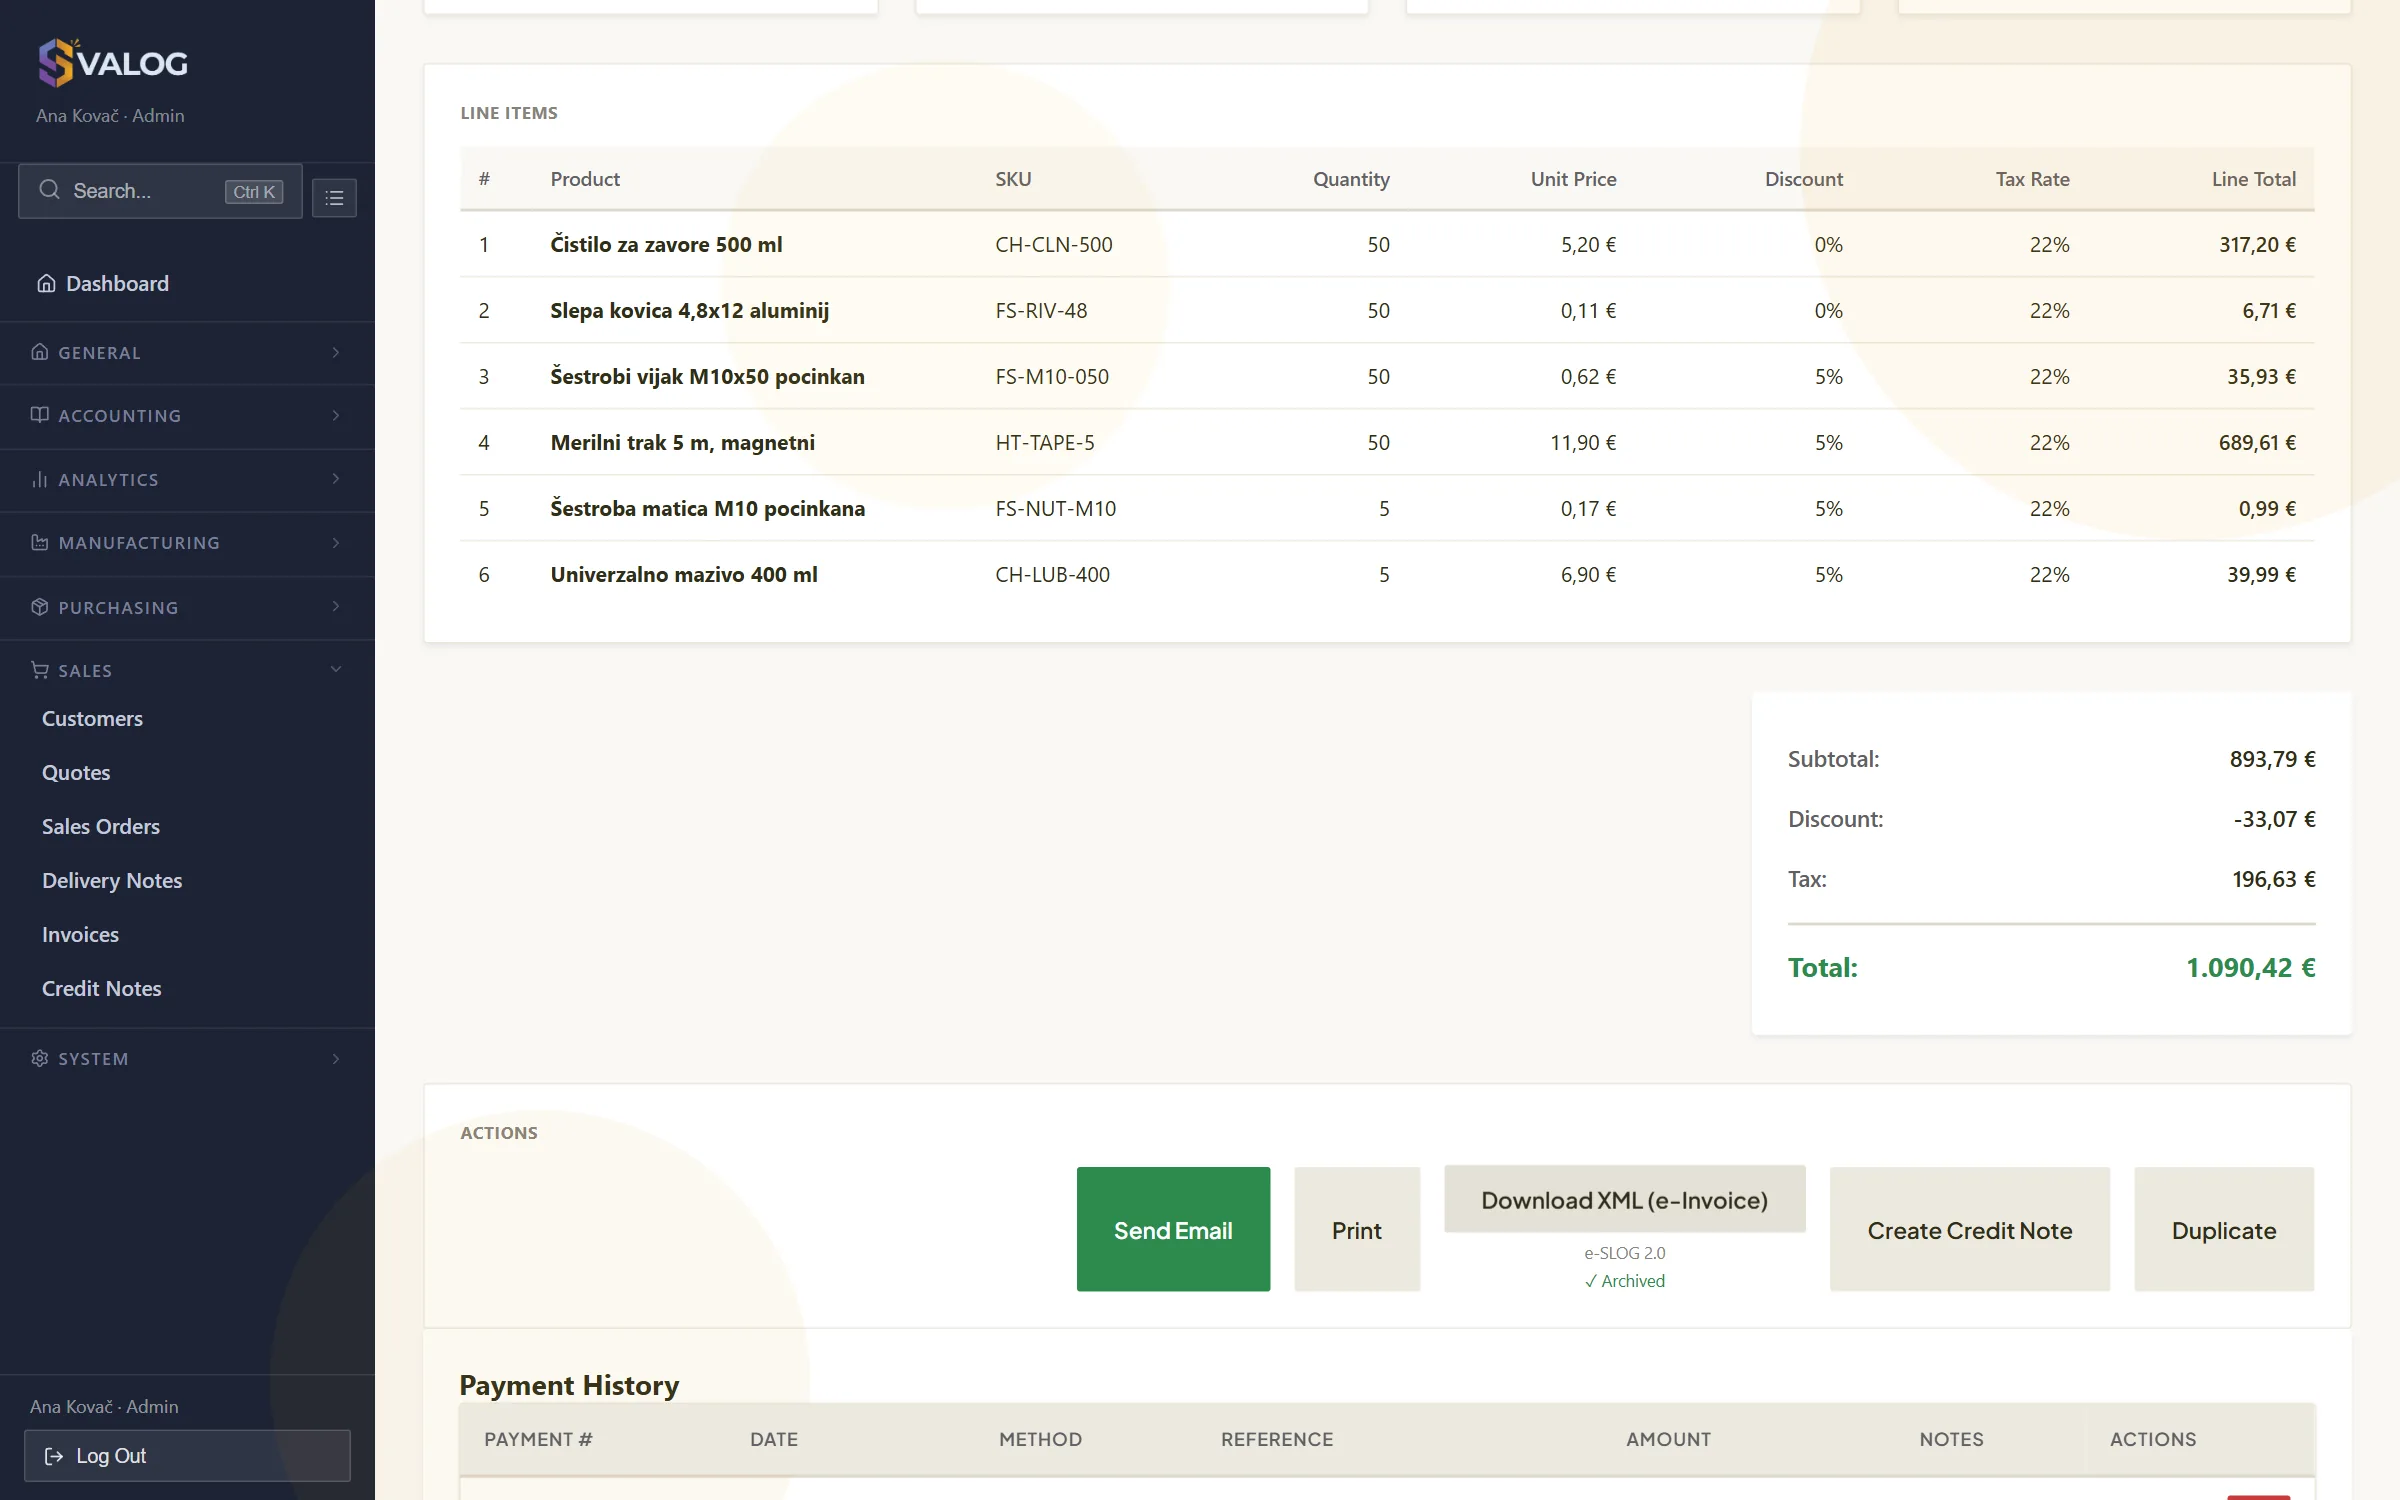This screenshot has width=2400, height=1500.
Task: Click the System gear icon
Action: (40, 1058)
